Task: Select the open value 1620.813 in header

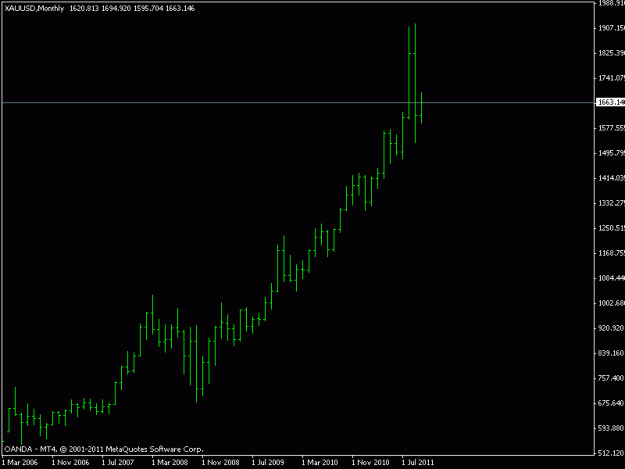Action: (84, 8)
